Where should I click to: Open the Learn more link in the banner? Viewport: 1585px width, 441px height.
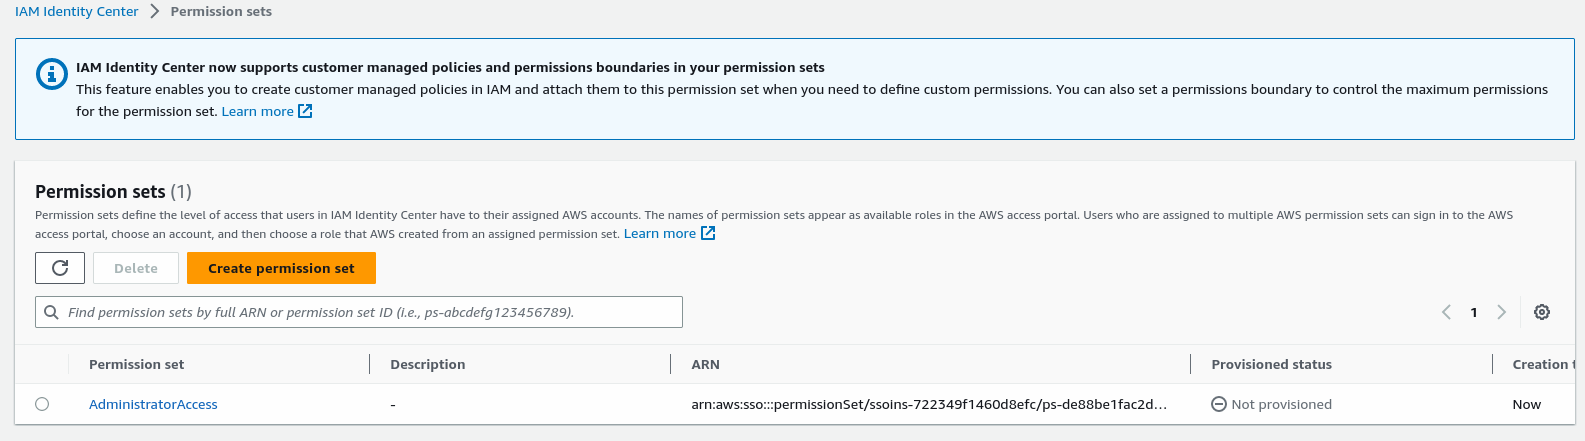[257, 111]
